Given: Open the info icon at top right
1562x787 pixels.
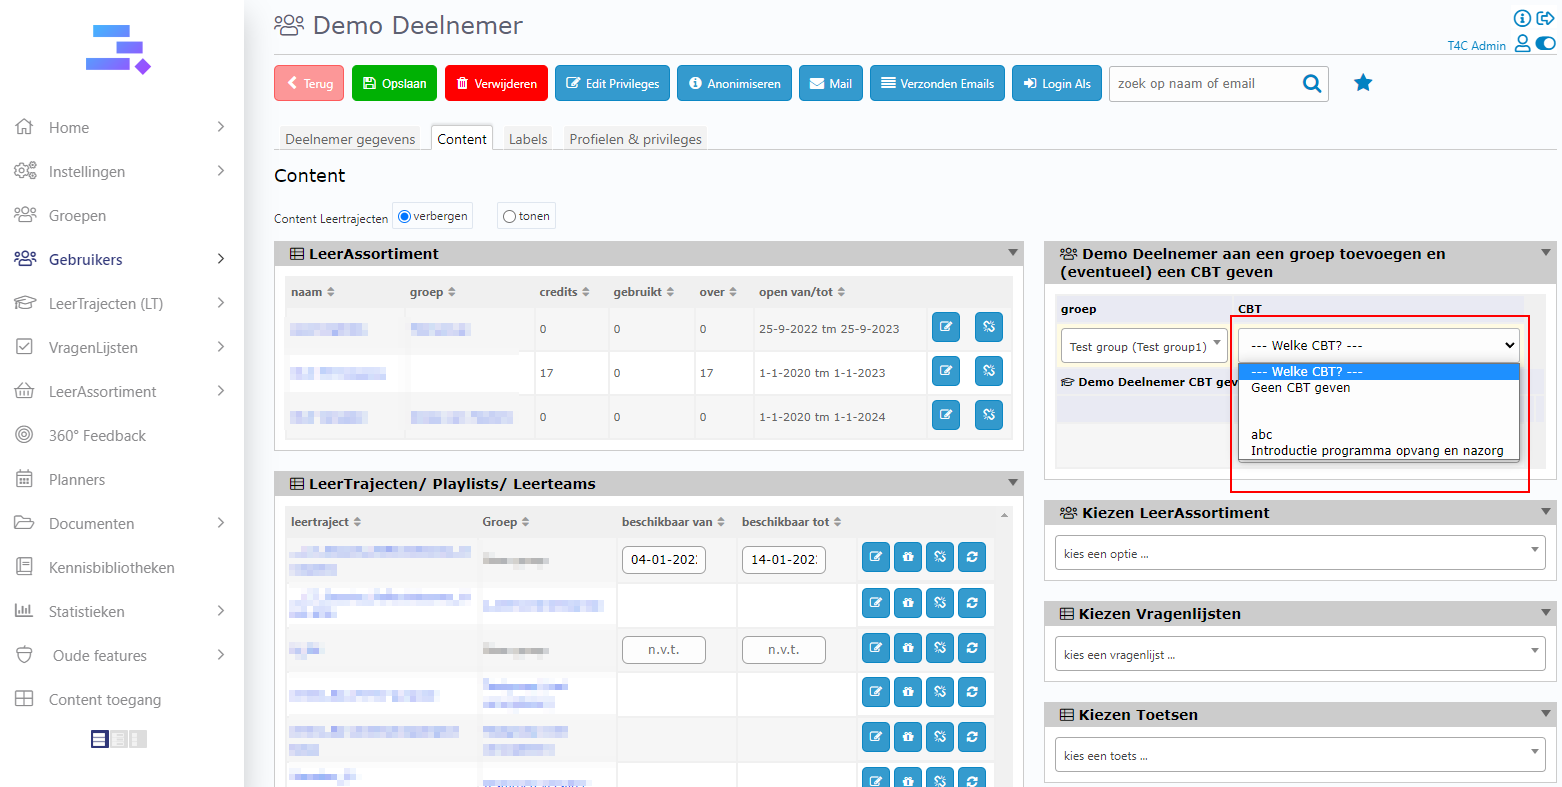Looking at the screenshot, I should (x=1522, y=18).
